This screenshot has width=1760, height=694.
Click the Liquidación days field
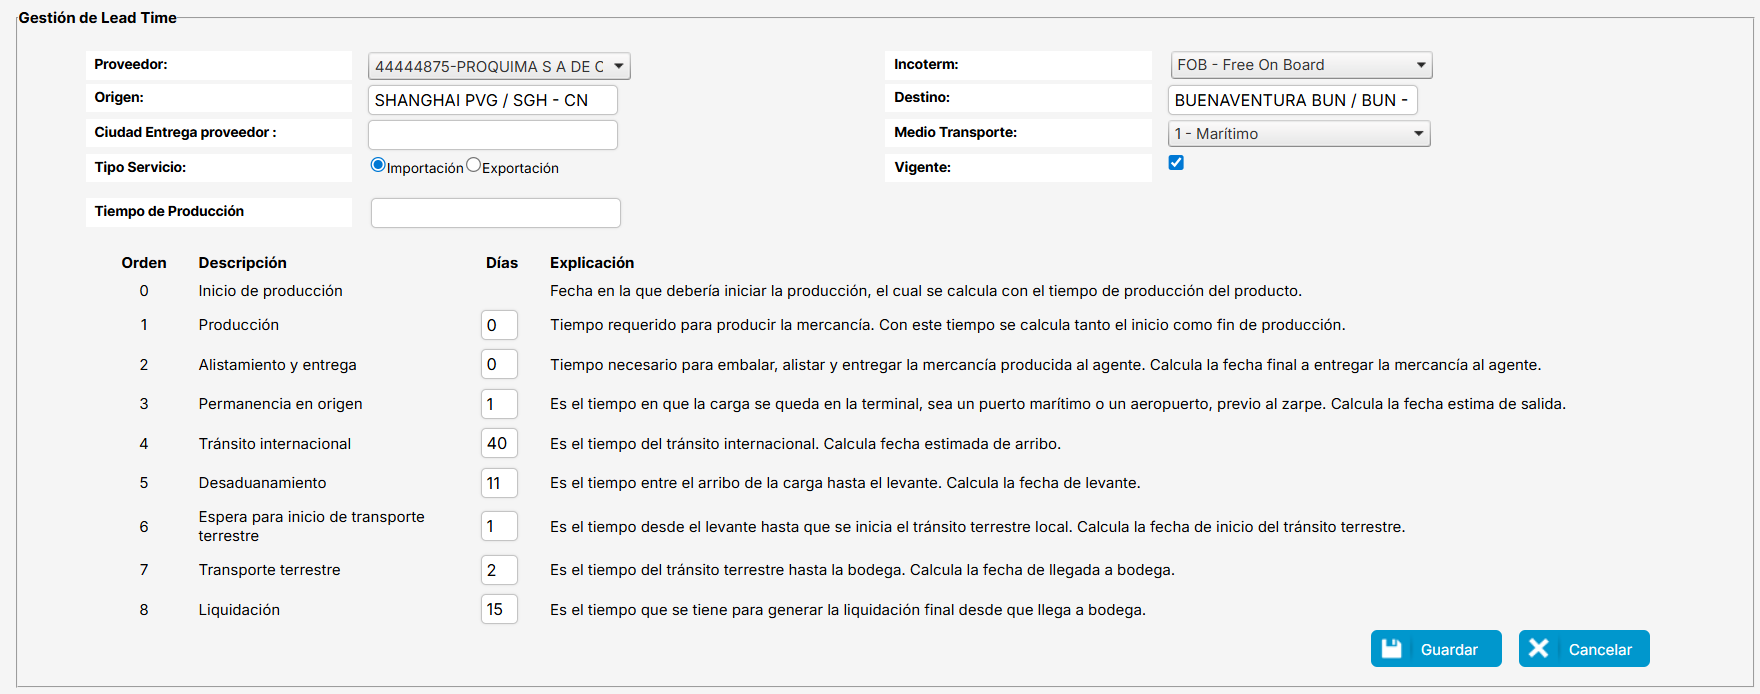[498, 609]
